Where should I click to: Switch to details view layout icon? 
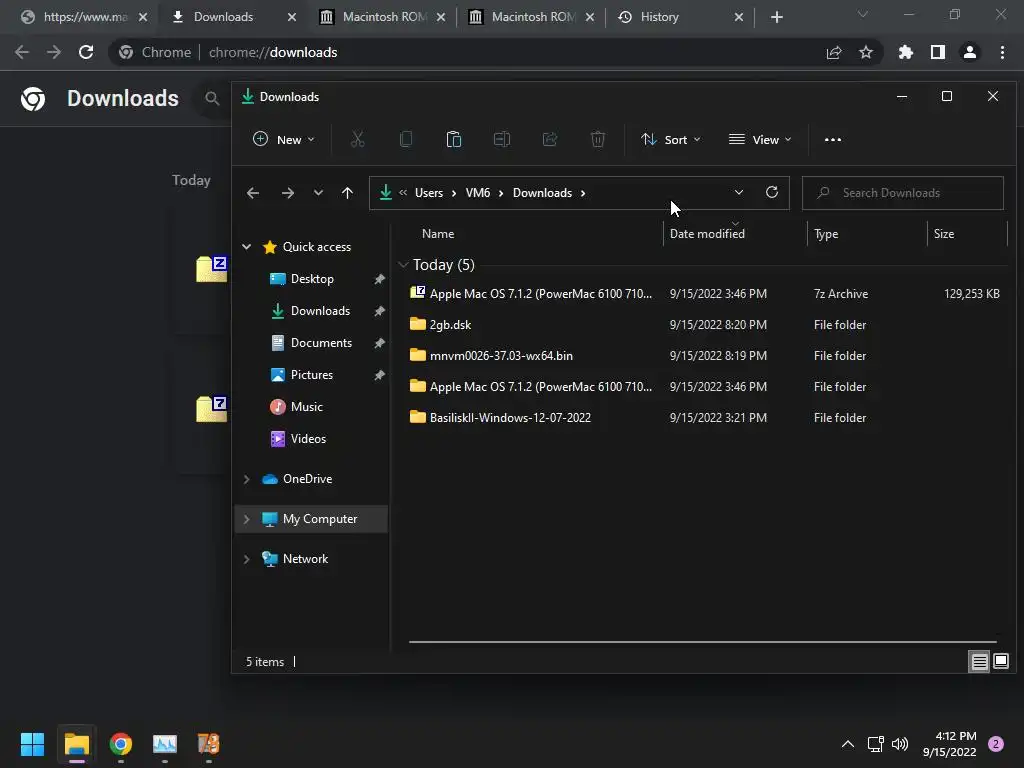tap(980, 662)
